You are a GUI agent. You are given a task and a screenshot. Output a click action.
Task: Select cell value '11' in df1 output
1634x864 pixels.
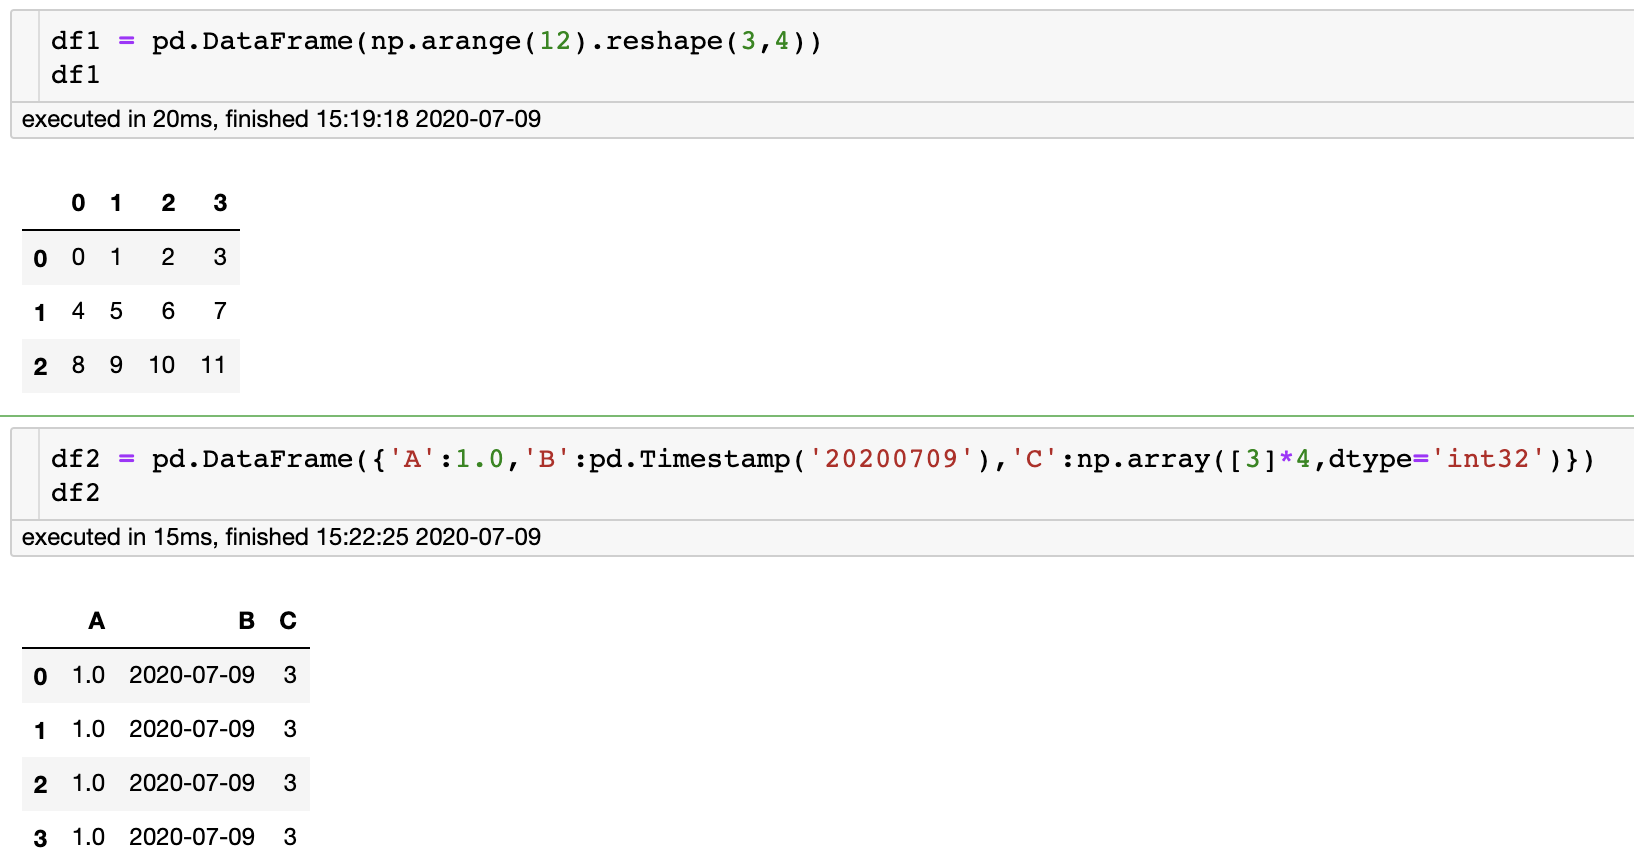(214, 365)
